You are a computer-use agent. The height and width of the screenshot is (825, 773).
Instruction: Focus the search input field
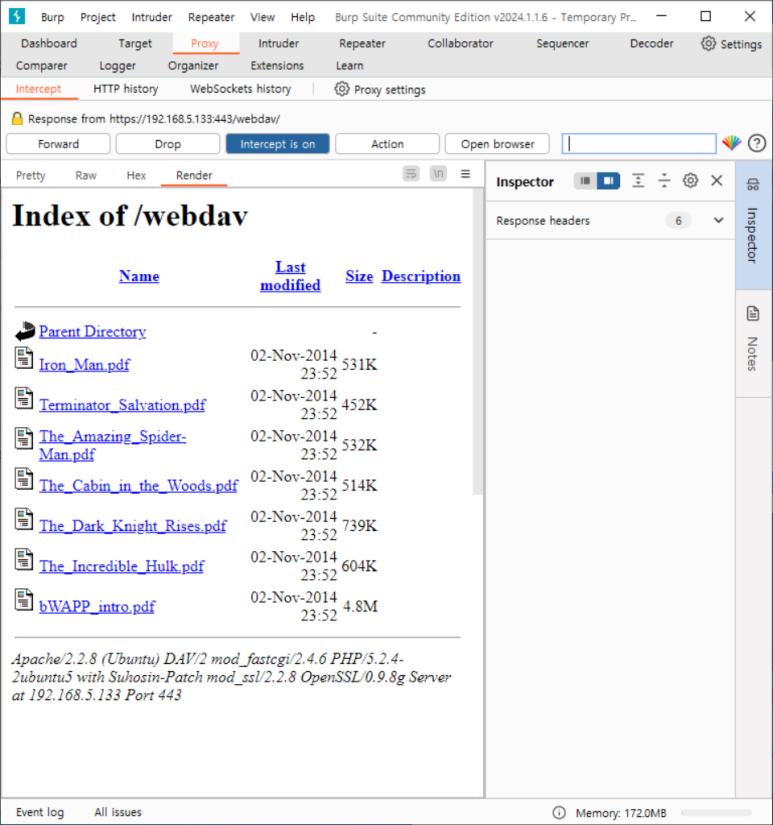[x=639, y=144]
